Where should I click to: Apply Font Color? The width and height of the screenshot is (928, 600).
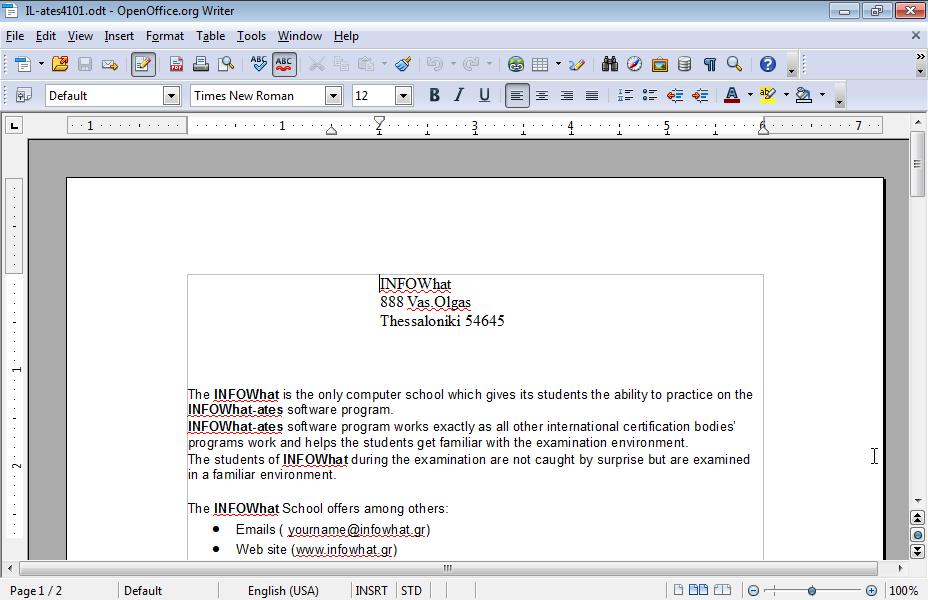(x=732, y=95)
